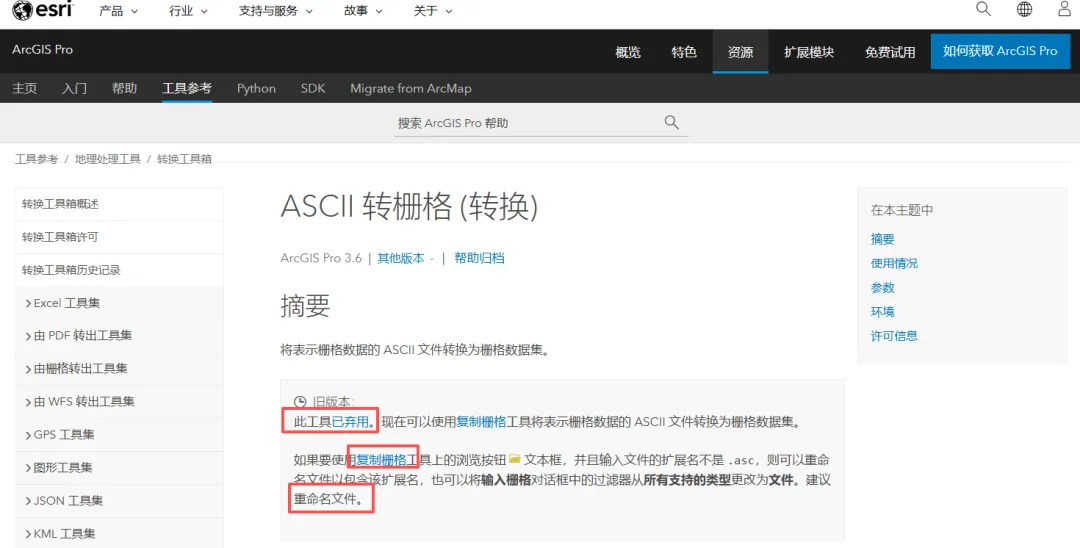Click the 摘要 section heading in the article
This screenshot has height=548, width=1080.
point(305,306)
